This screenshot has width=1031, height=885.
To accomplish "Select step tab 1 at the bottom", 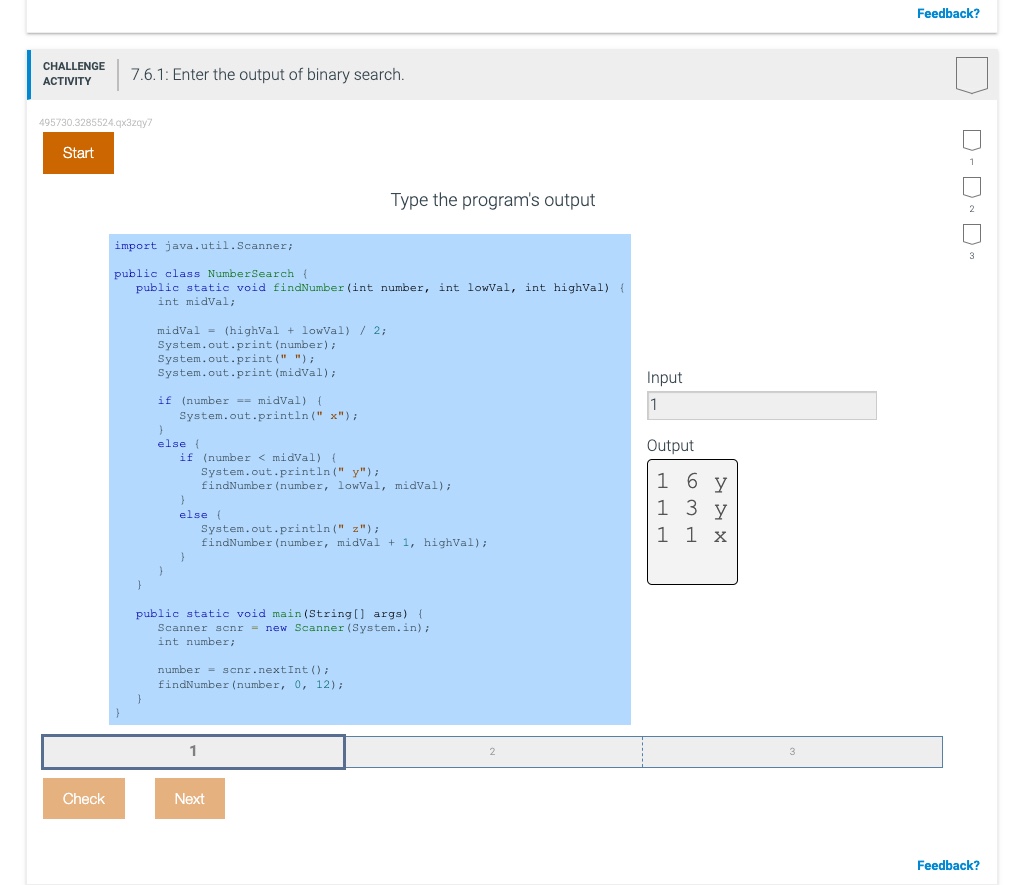I will [192, 751].
